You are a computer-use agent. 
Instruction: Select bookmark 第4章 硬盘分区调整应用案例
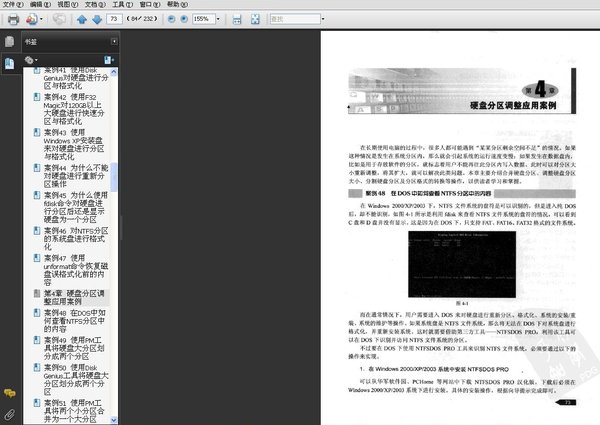[74, 297]
